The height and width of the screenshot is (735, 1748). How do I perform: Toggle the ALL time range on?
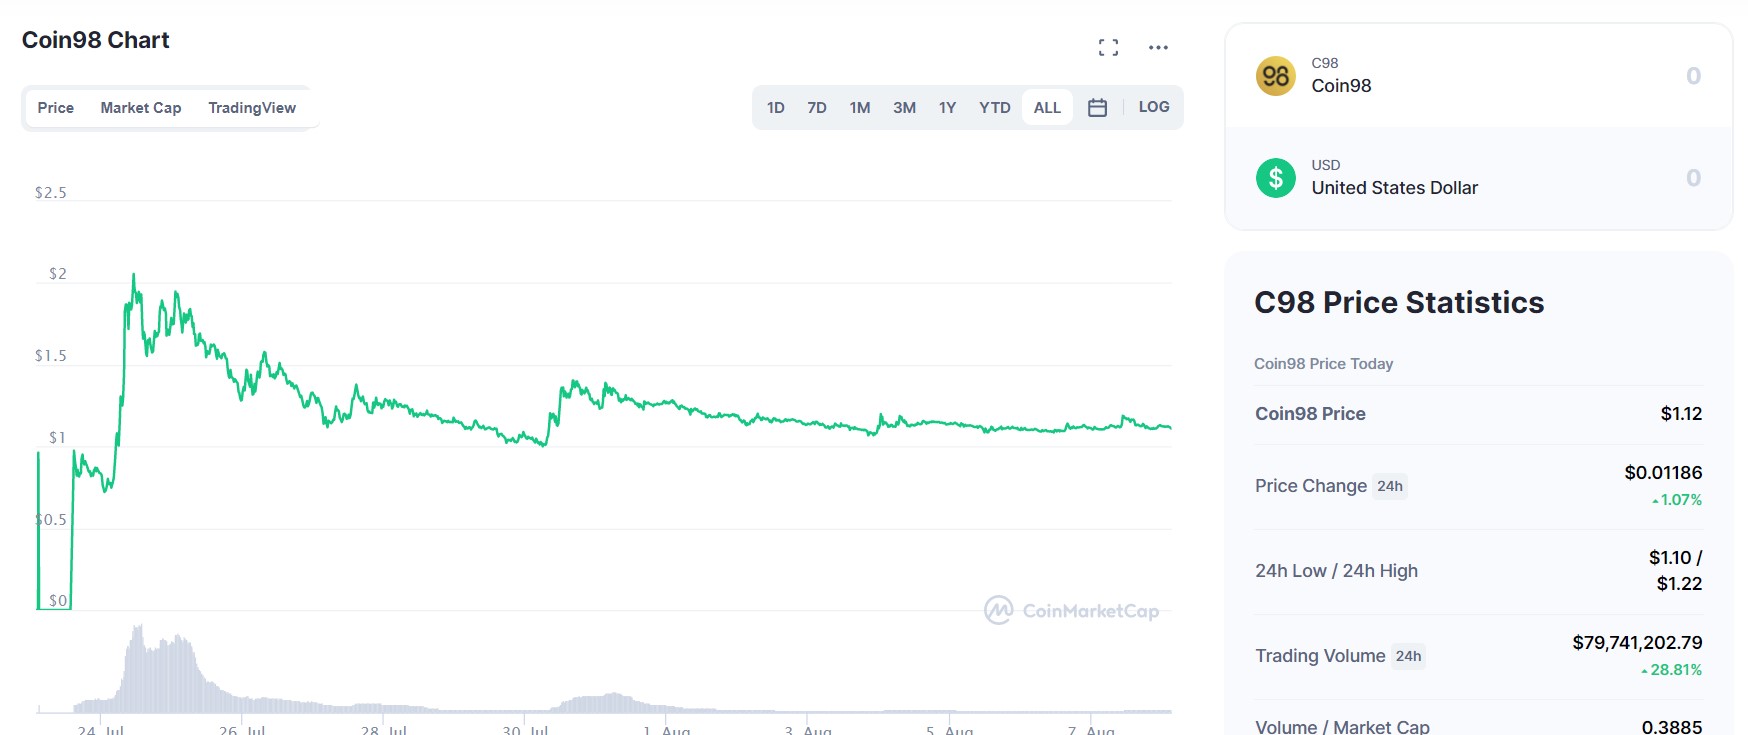coord(1046,106)
